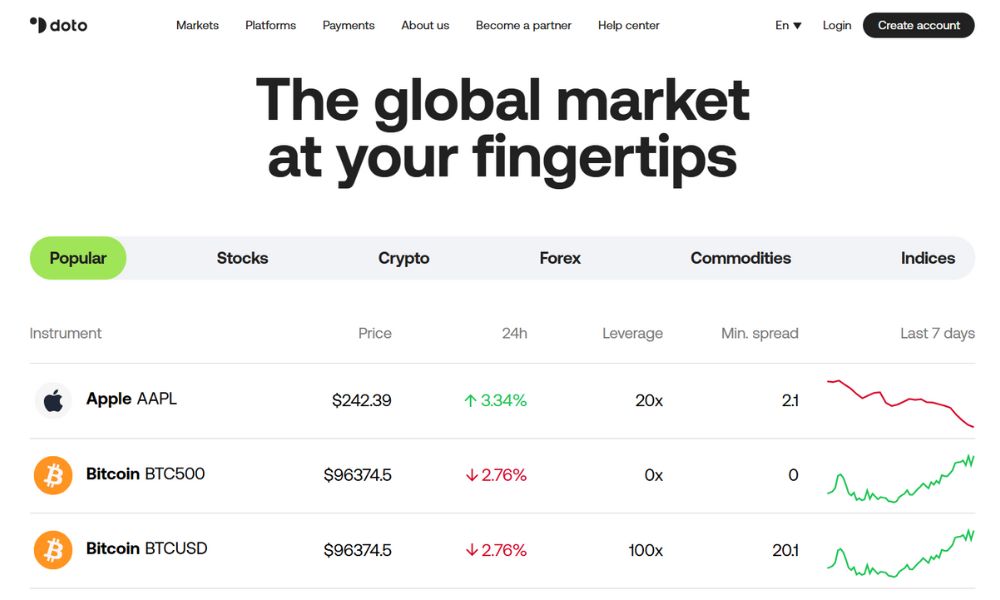Screen dimensions: 1000x600
Task: Click the red down arrow for BTC500
Action: [472, 476]
